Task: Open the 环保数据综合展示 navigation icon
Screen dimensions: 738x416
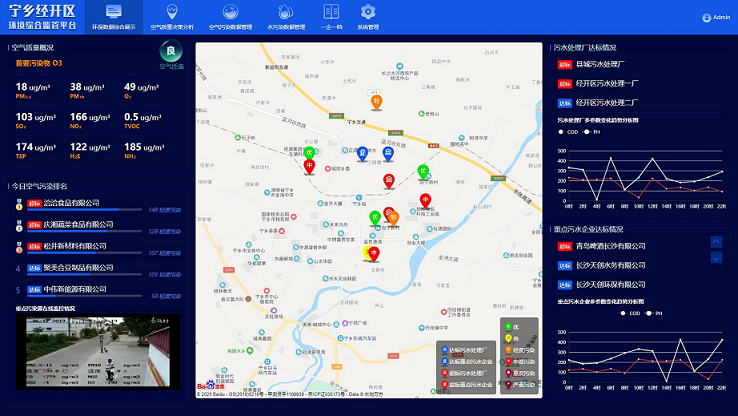Action: [113, 13]
